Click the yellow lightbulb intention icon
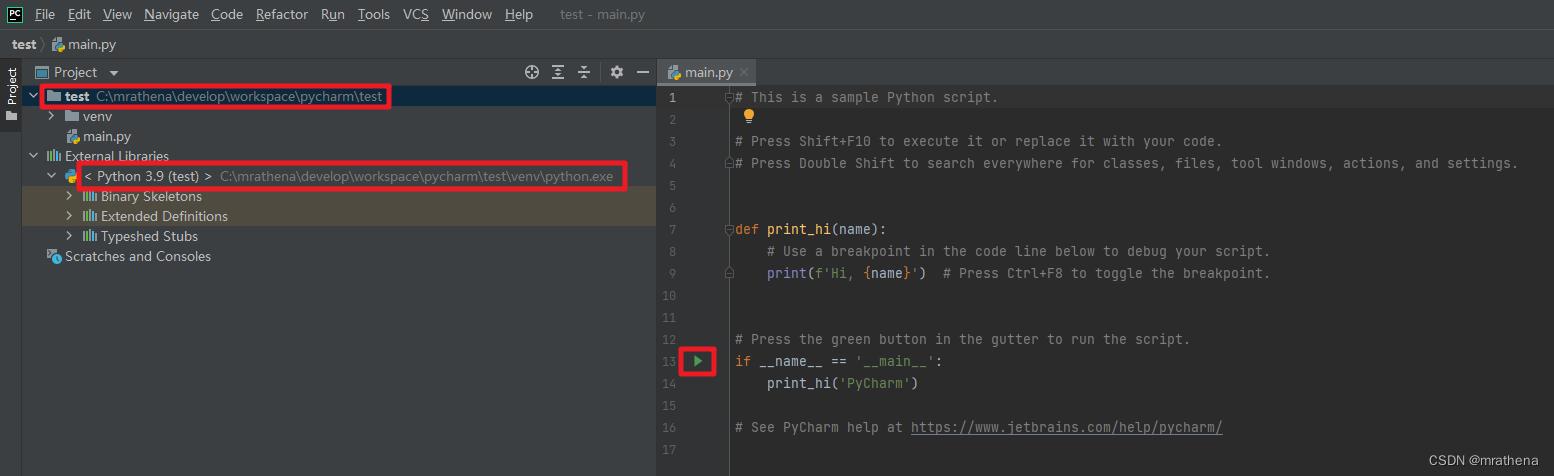 749,117
